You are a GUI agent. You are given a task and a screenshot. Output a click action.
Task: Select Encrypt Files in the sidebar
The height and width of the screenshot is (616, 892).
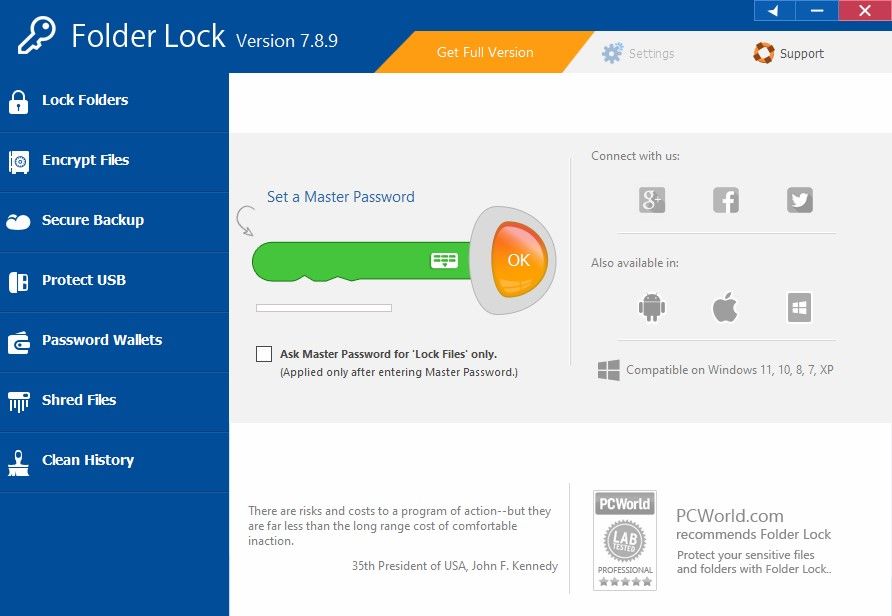point(85,160)
